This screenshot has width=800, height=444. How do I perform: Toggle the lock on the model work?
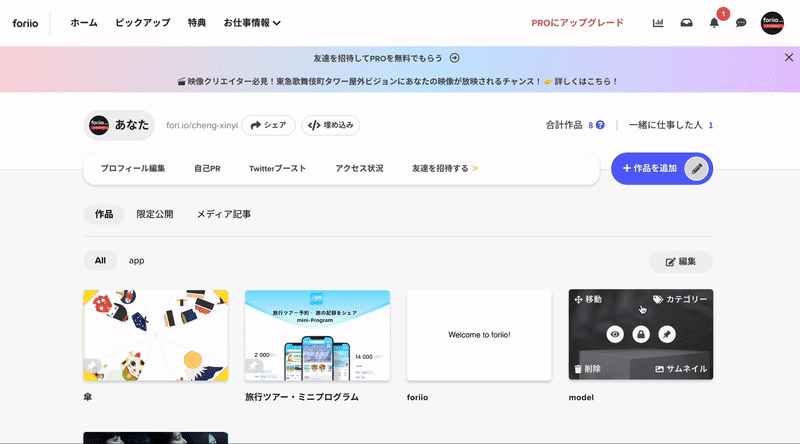tap(641, 334)
